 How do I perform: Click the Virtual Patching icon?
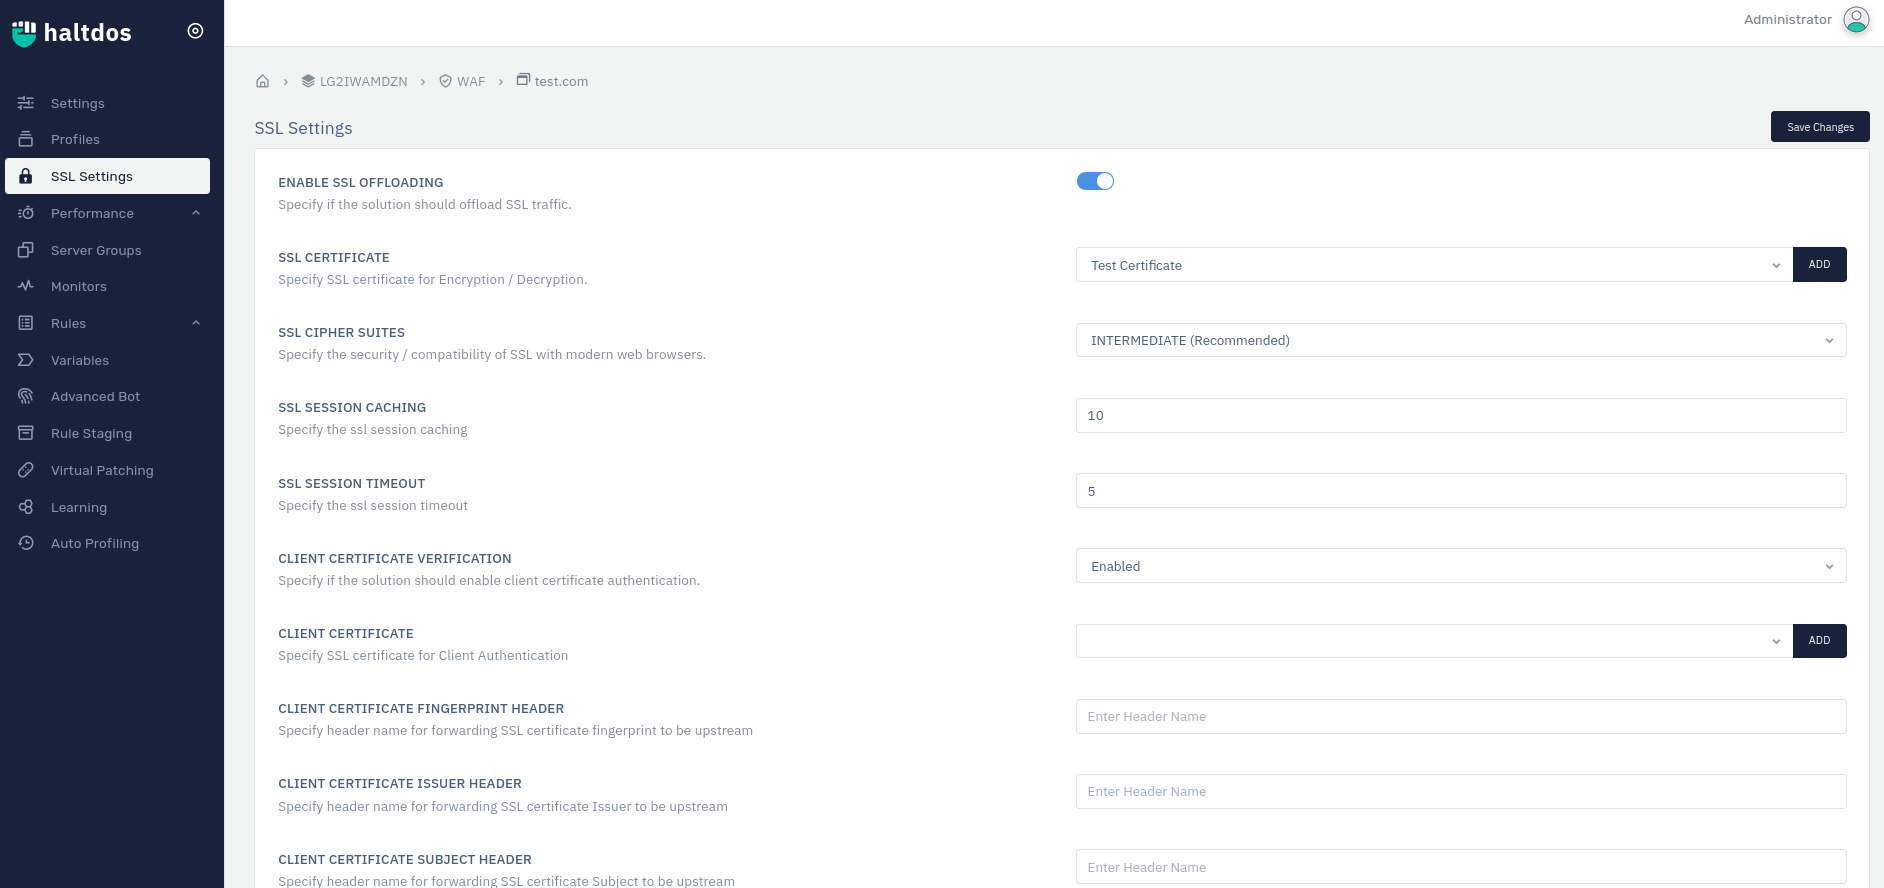[26, 470]
